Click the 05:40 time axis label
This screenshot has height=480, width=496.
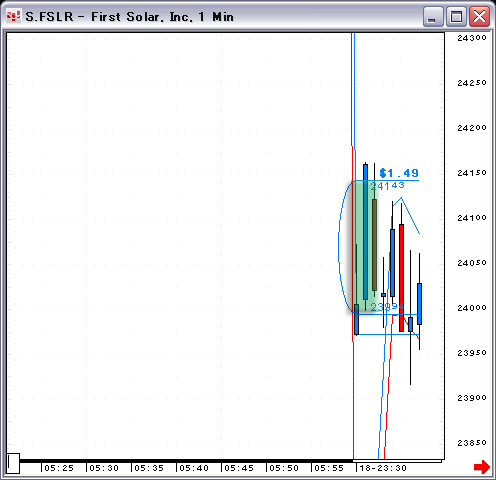pyautogui.click(x=194, y=468)
